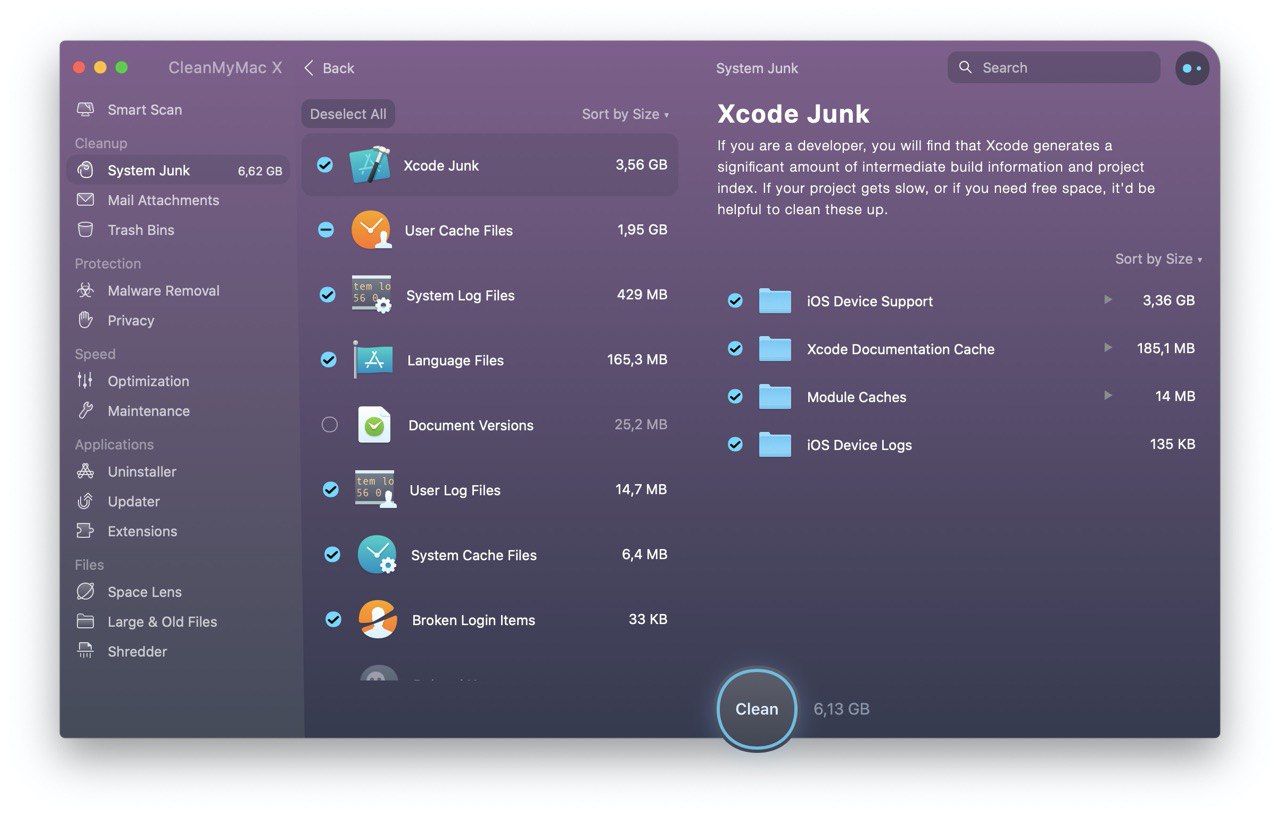
Task: Click the Module Caches folder icon
Action: coord(775,397)
